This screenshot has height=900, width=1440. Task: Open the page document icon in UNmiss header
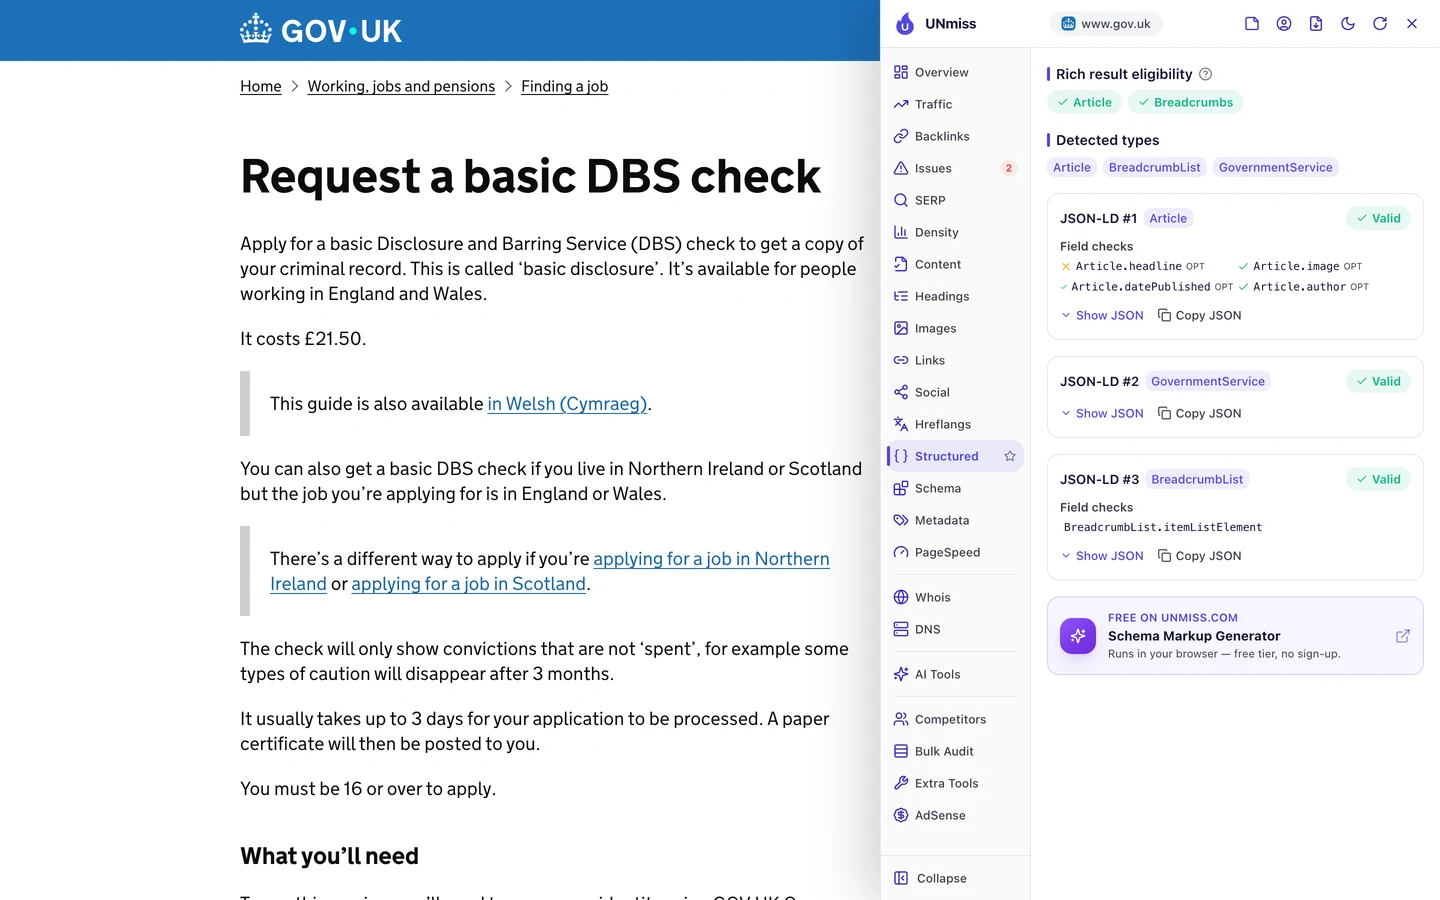click(1252, 24)
